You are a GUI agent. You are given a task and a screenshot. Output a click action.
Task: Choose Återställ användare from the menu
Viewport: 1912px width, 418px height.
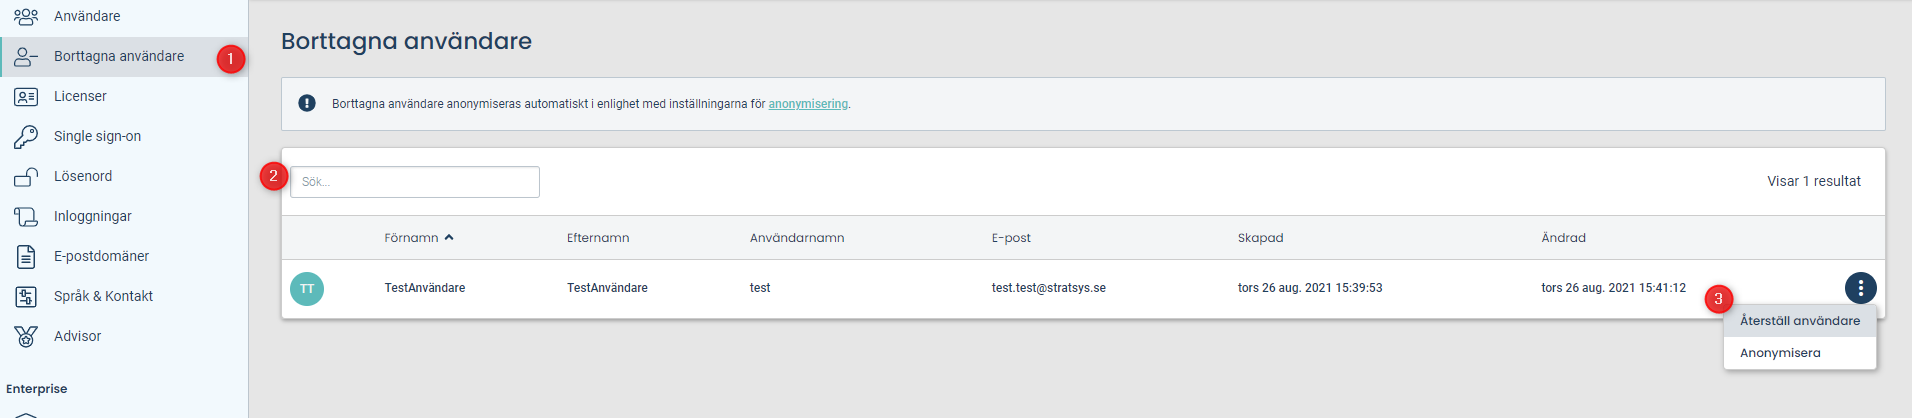coord(1800,321)
